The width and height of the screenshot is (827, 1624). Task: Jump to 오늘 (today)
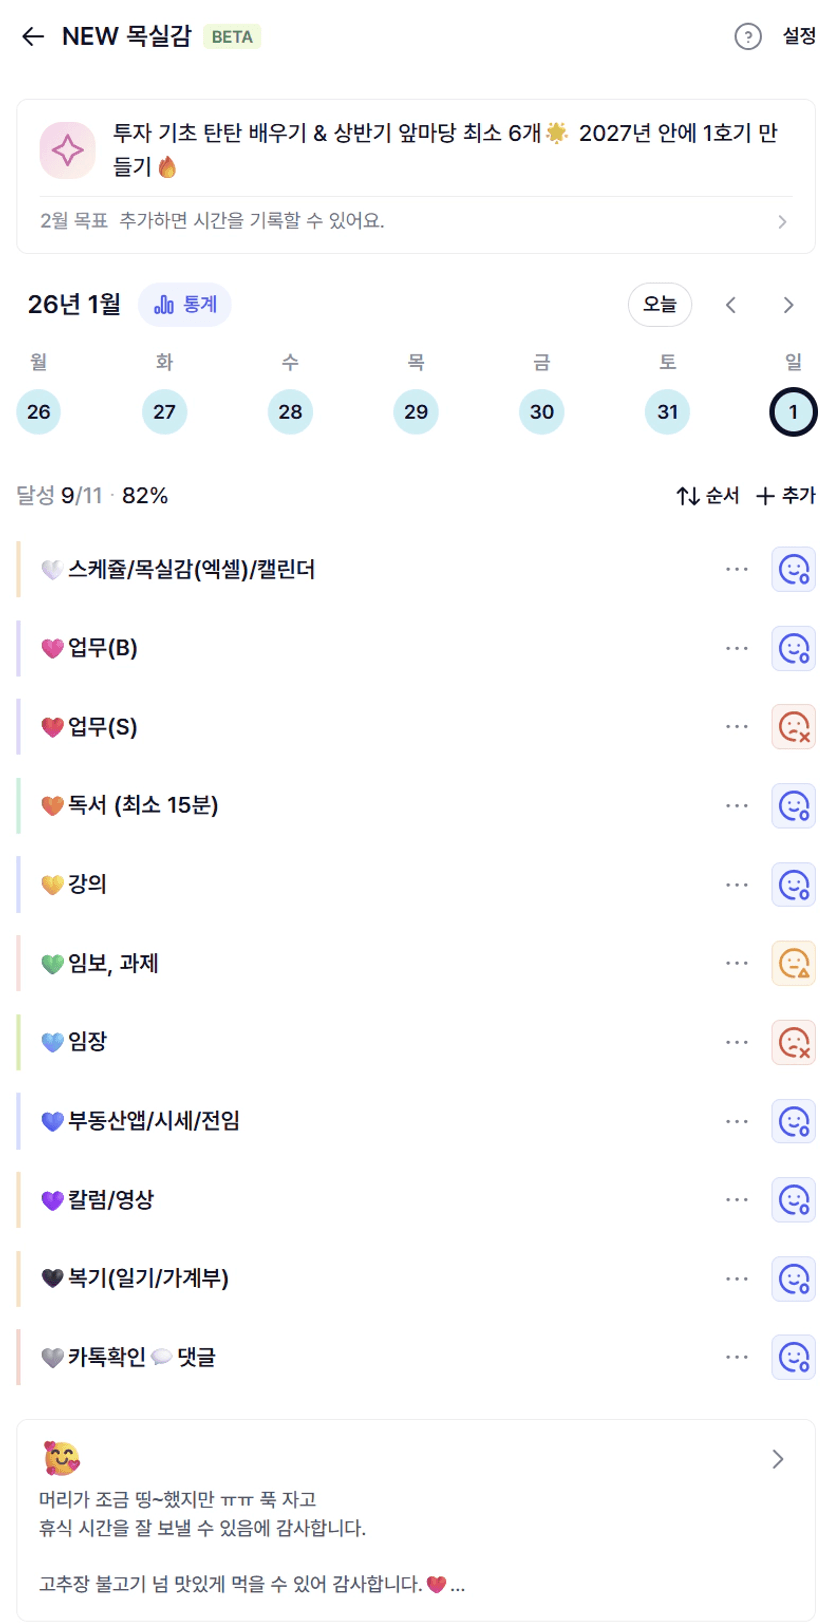click(x=659, y=305)
